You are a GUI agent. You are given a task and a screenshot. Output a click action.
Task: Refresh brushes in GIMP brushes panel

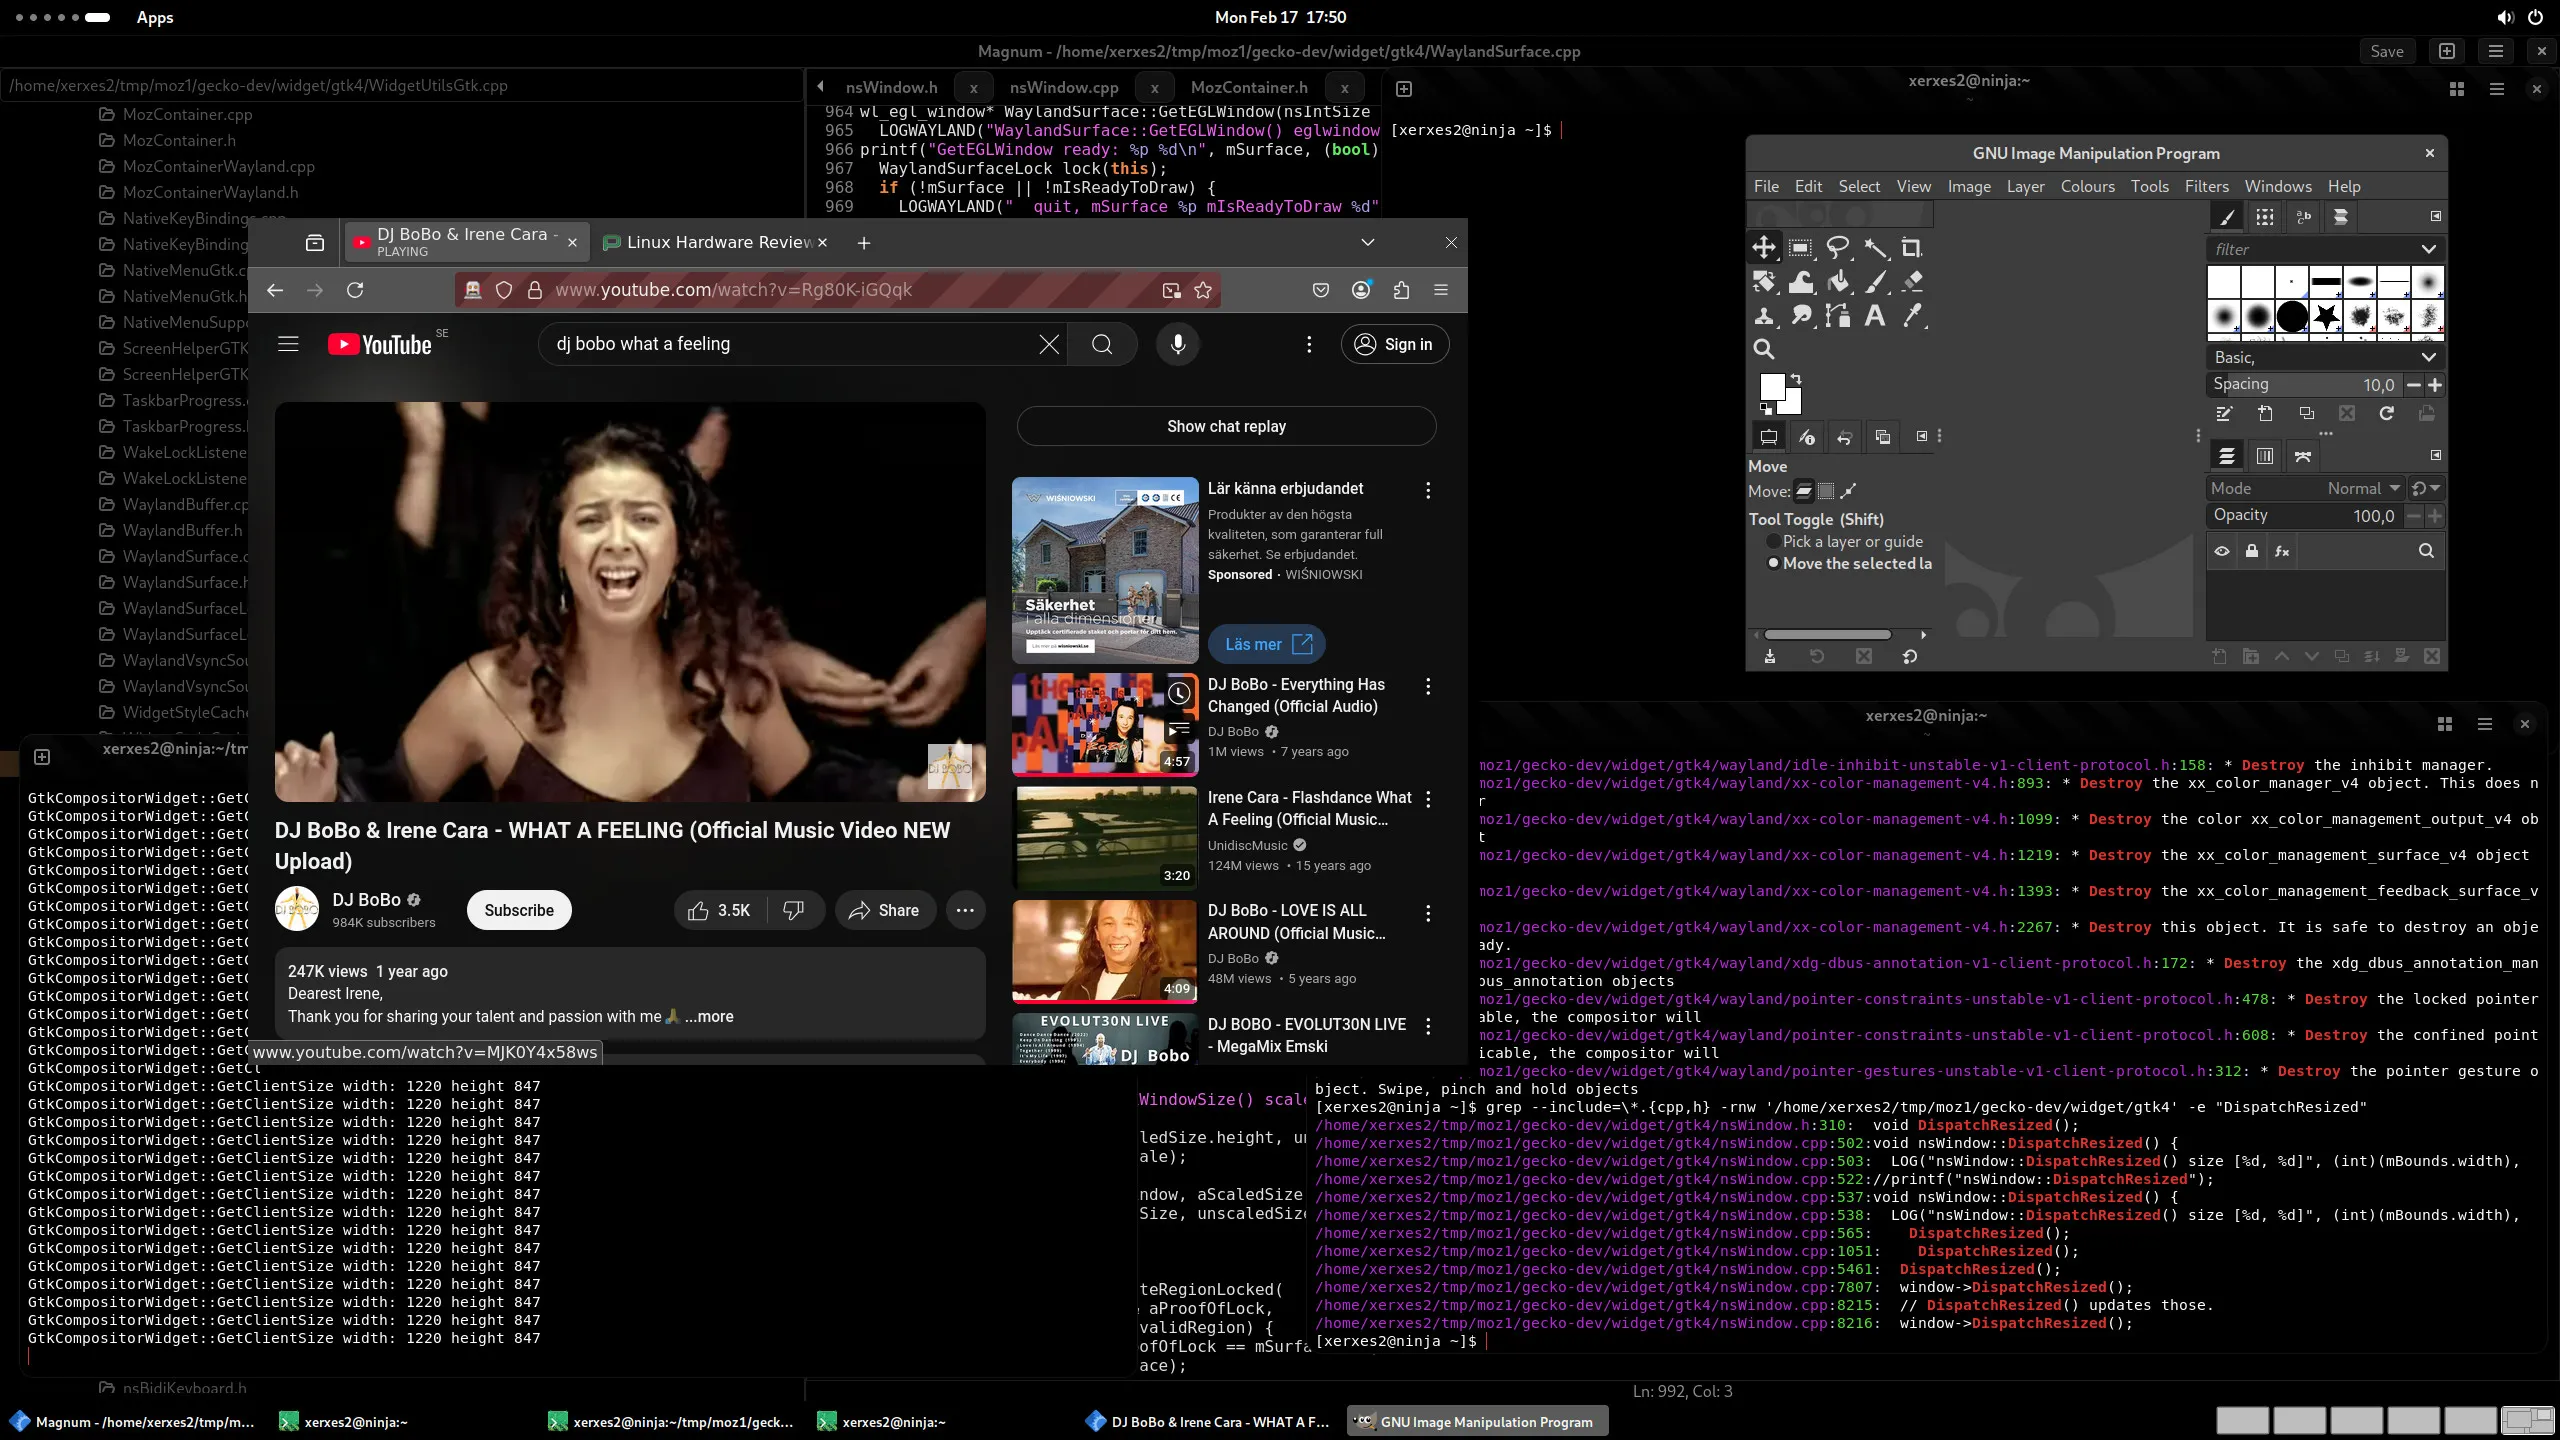[x=2387, y=413]
